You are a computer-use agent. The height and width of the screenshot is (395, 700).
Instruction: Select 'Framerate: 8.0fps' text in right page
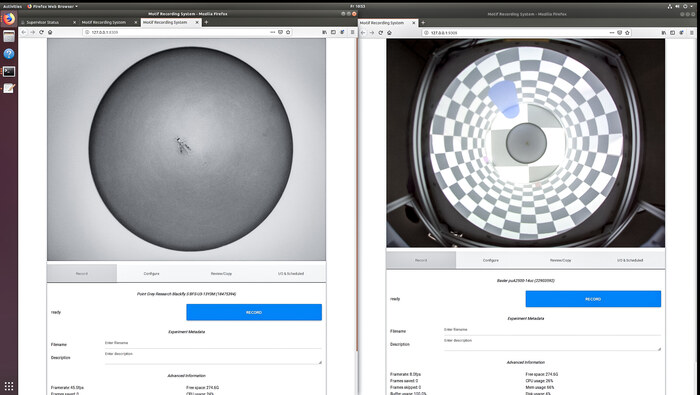405,374
